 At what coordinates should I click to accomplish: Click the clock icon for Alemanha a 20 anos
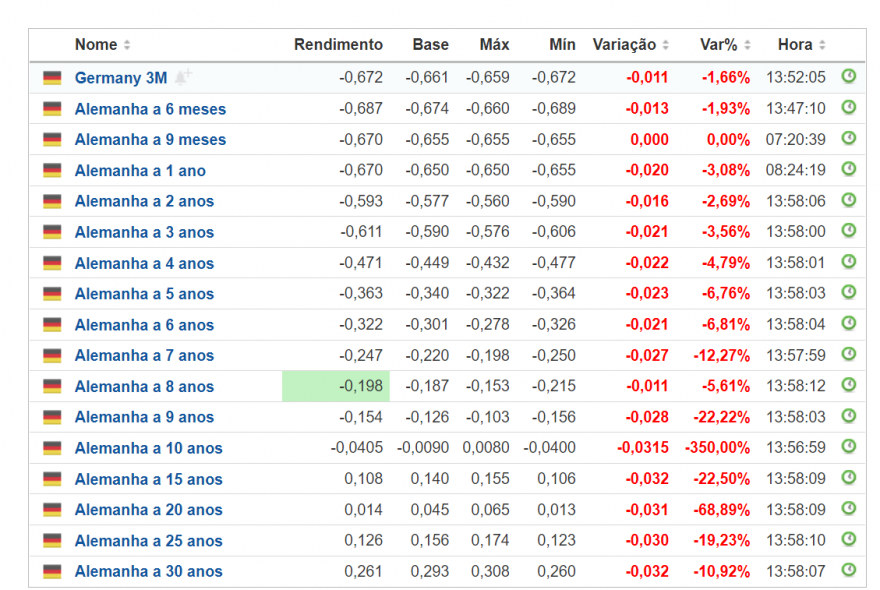point(849,508)
